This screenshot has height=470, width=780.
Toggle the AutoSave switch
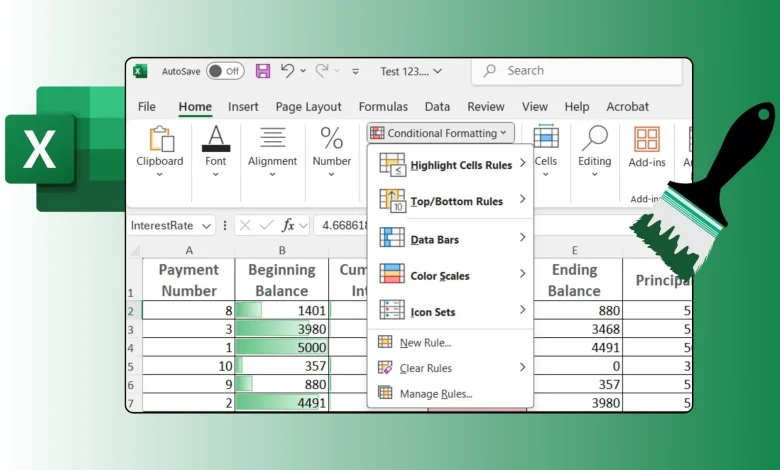coord(225,71)
